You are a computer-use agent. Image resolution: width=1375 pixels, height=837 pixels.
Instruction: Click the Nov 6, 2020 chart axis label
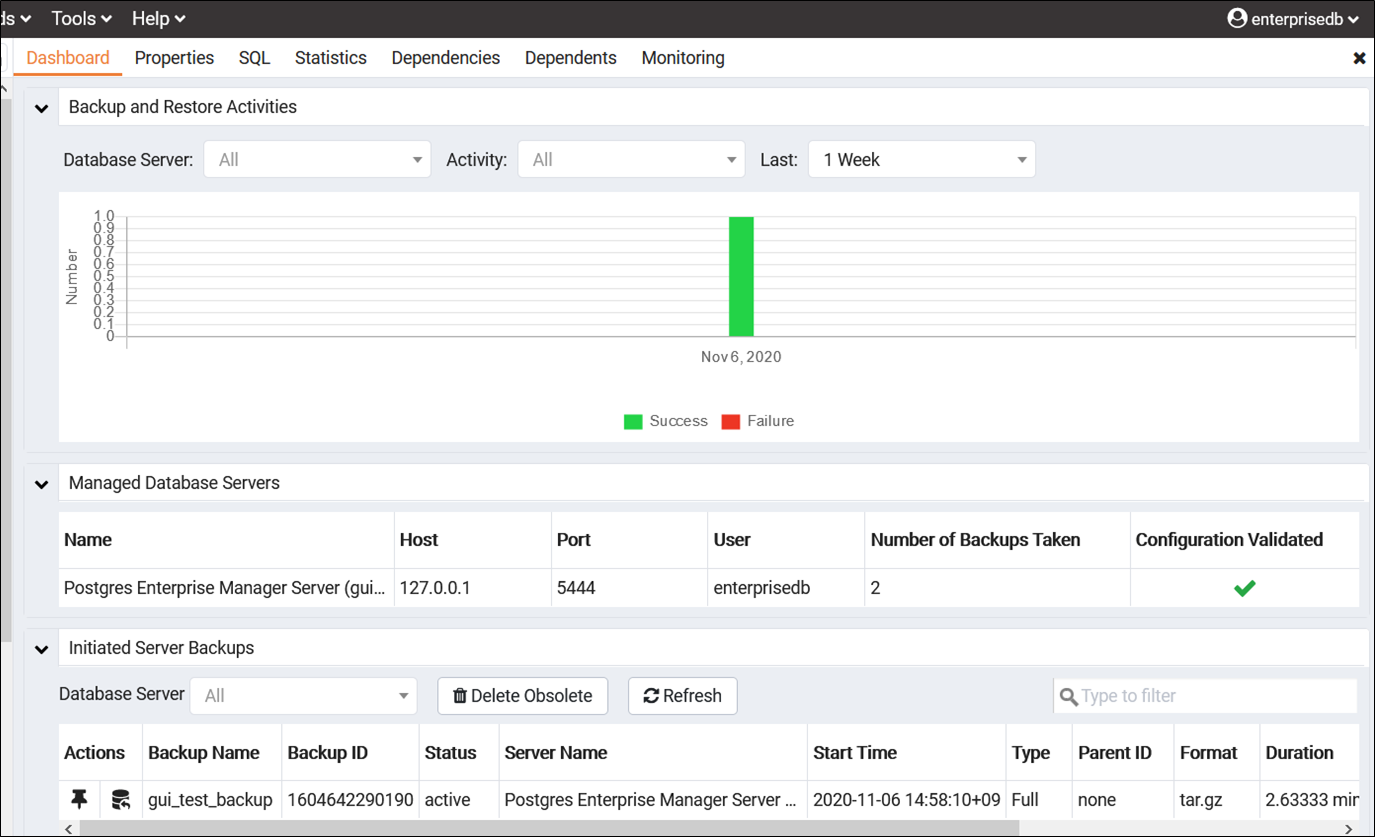click(741, 357)
